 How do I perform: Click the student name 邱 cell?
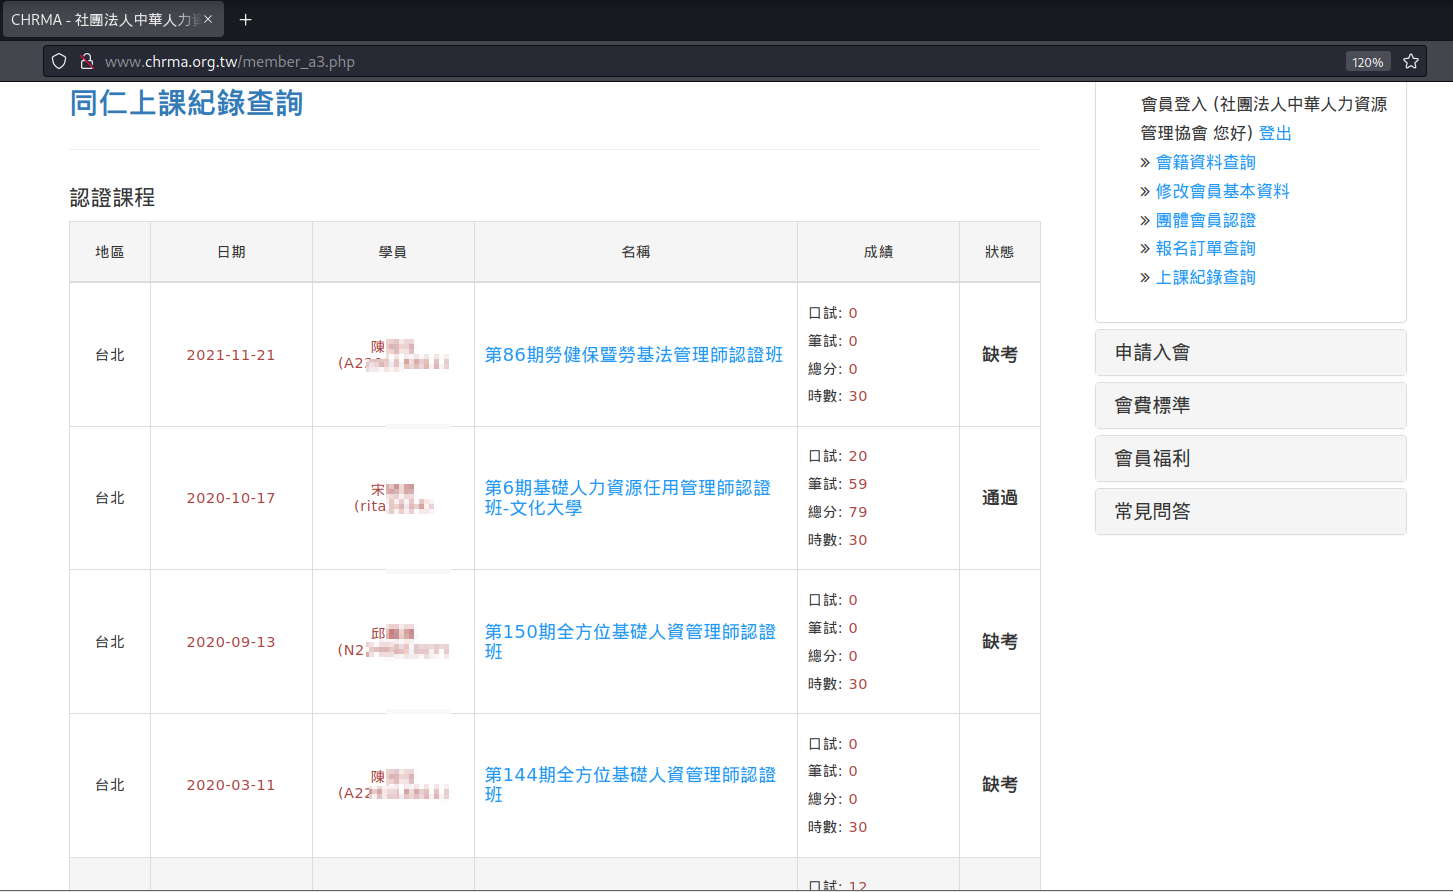pyautogui.click(x=393, y=642)
